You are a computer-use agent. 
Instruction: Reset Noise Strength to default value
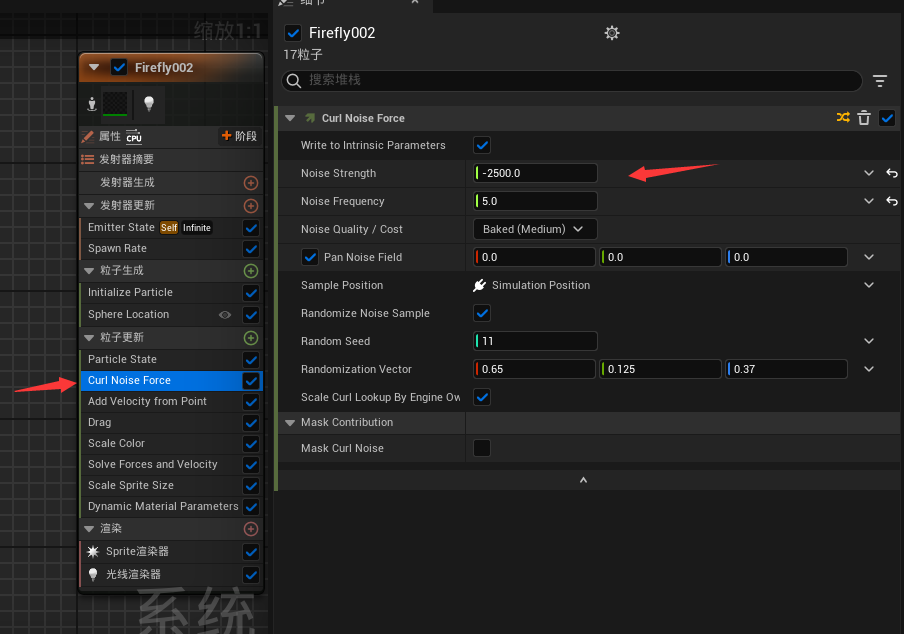pos(891,173)
